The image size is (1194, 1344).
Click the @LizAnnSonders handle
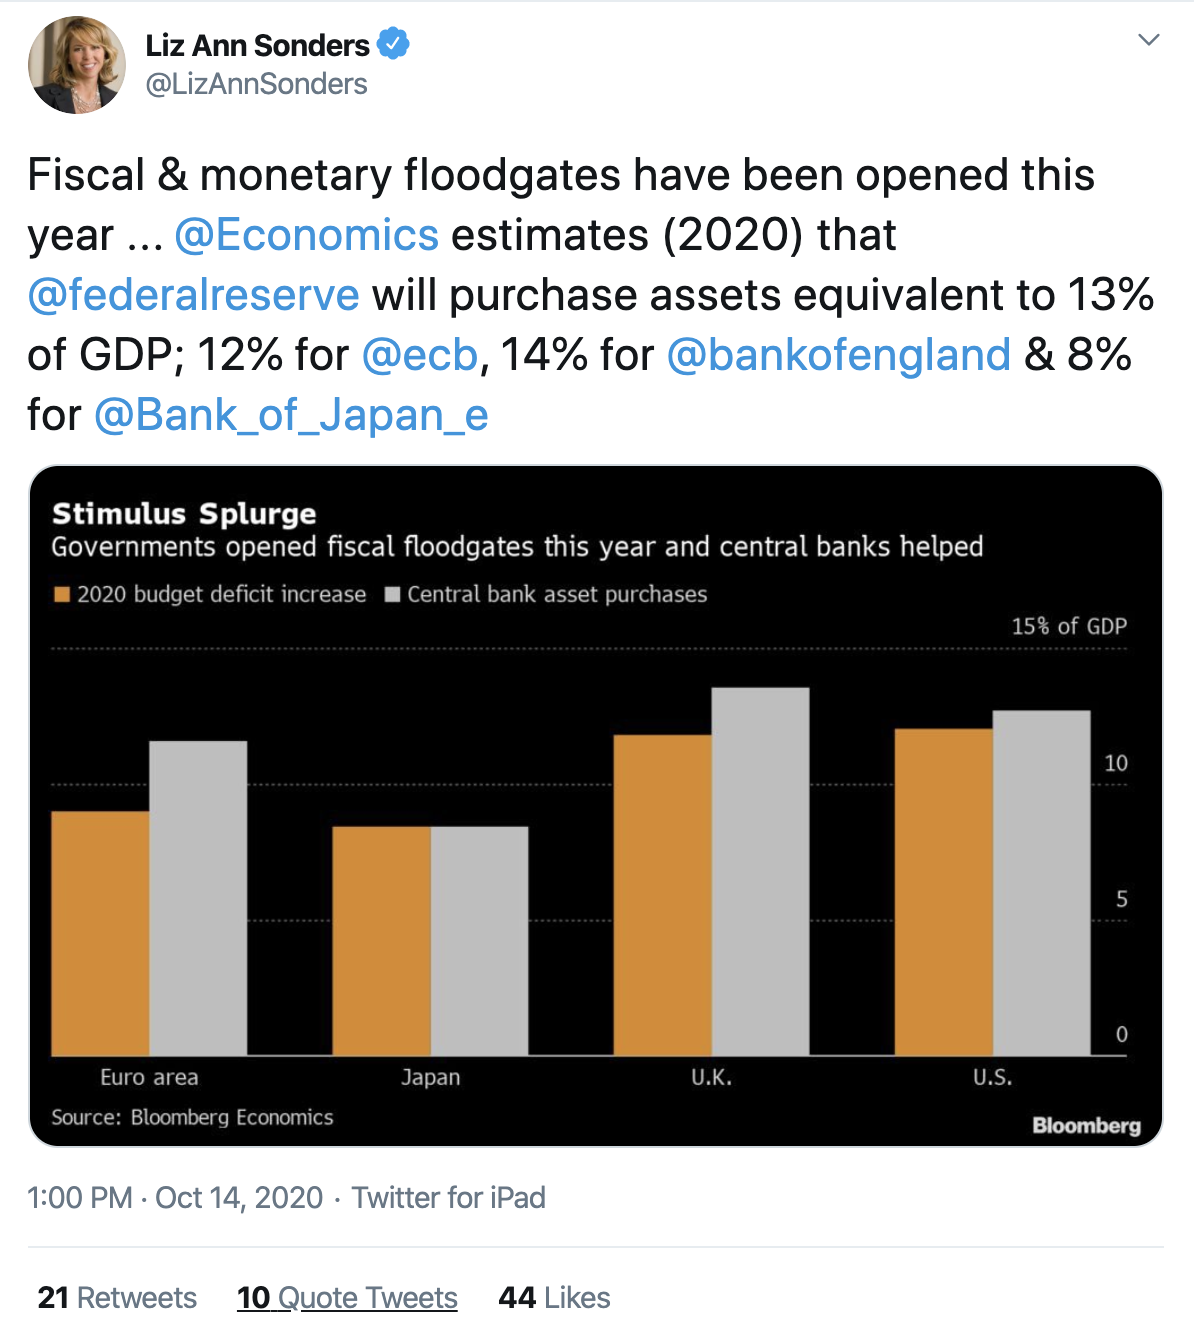[x=256, y=84]
